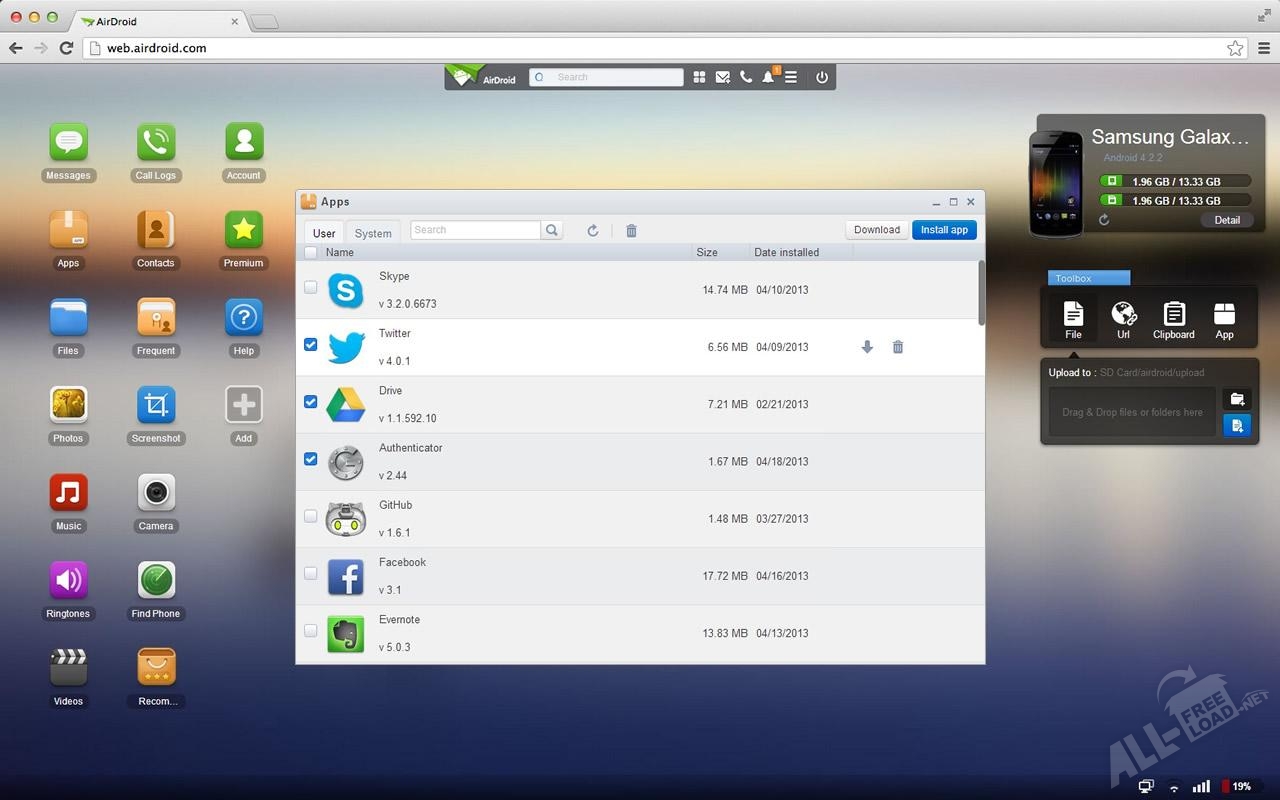
Task: Click the Apps window scrollbar
Action: [981, 292]
